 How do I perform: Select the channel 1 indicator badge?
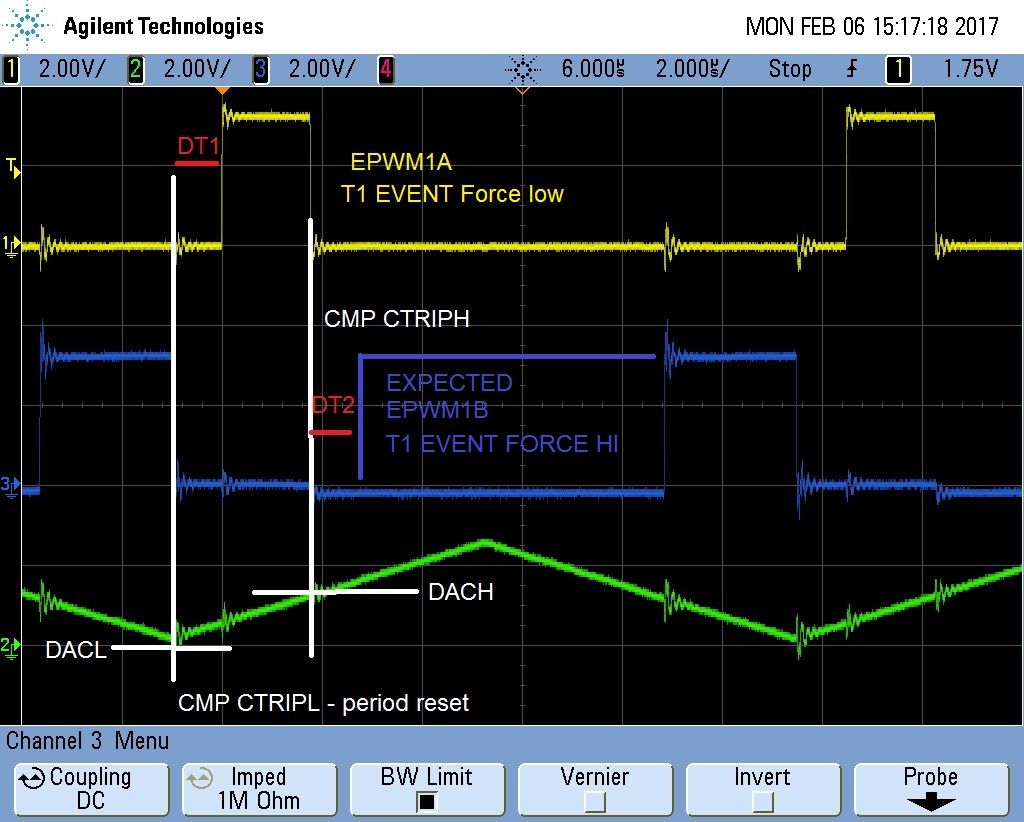point(11,69)
